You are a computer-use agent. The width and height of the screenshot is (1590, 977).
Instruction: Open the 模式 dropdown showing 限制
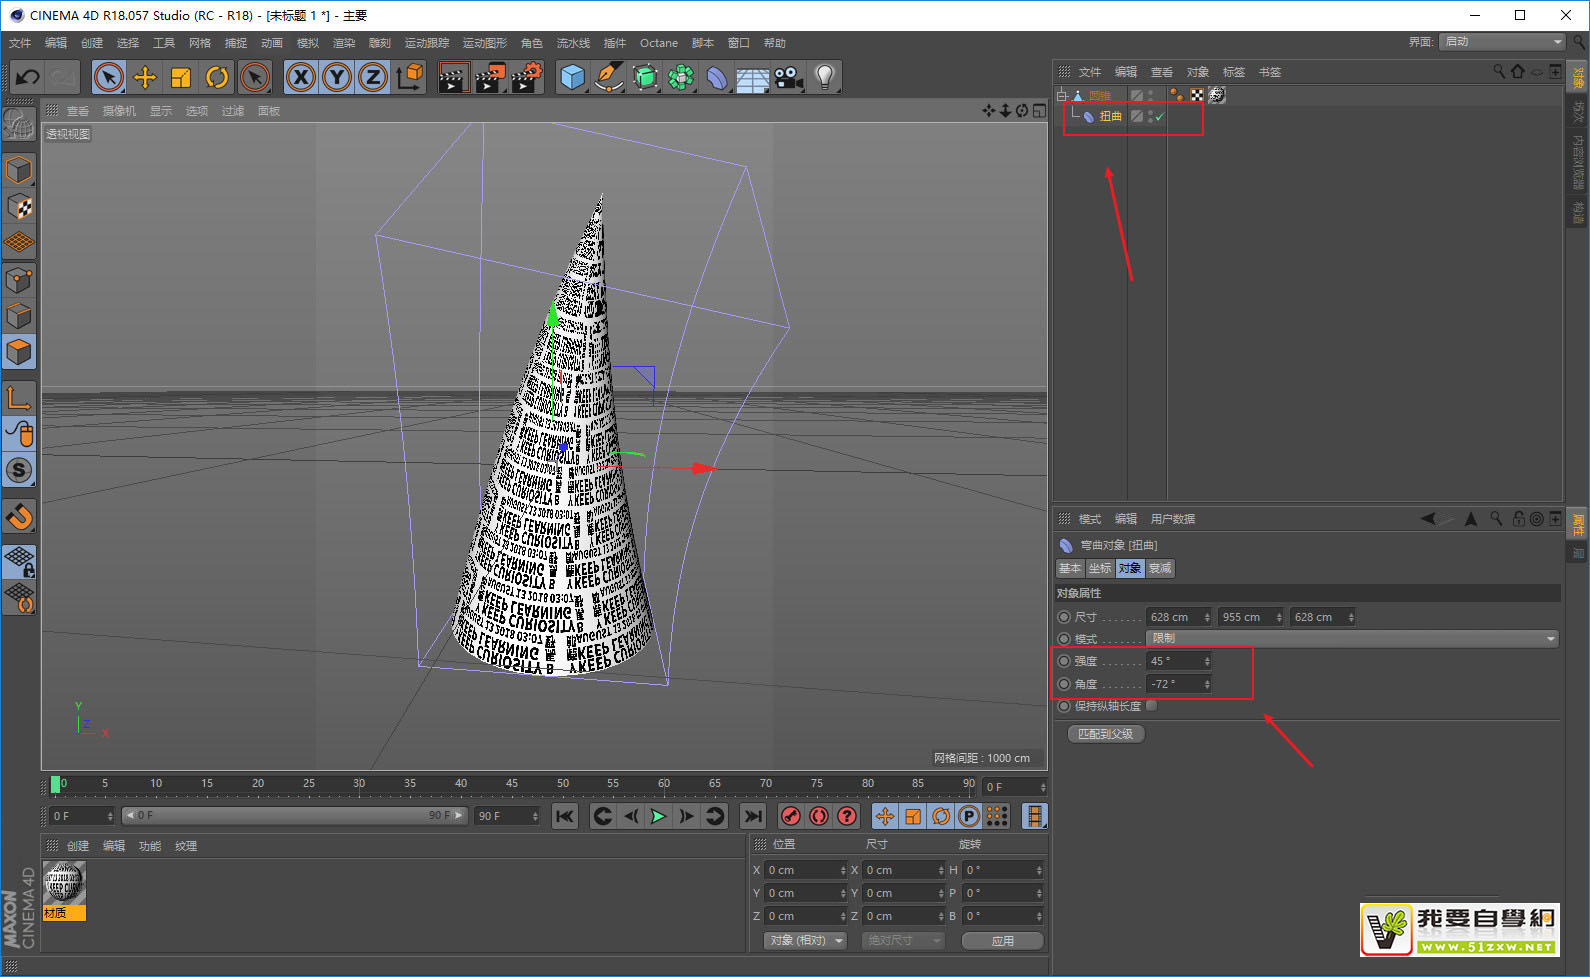[x=1353, y=638]
